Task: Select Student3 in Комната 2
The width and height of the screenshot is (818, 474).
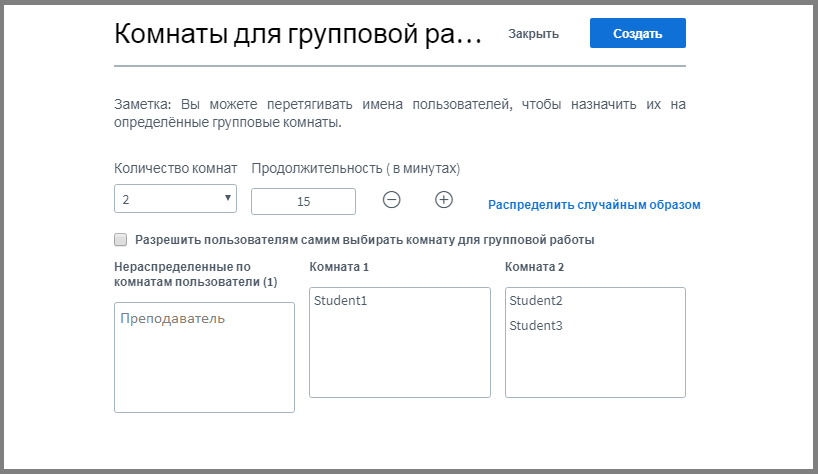Action: (536, 326)
